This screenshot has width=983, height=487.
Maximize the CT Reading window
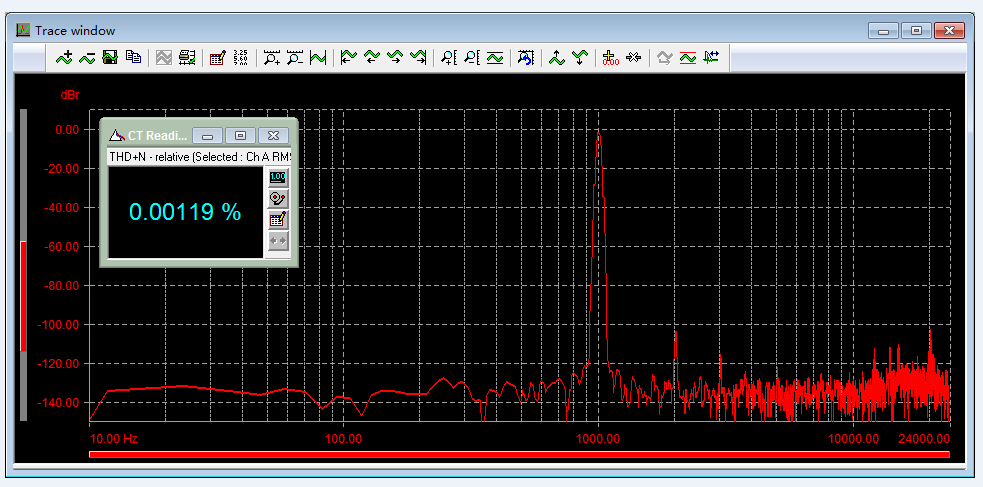(x=241, y=135)
